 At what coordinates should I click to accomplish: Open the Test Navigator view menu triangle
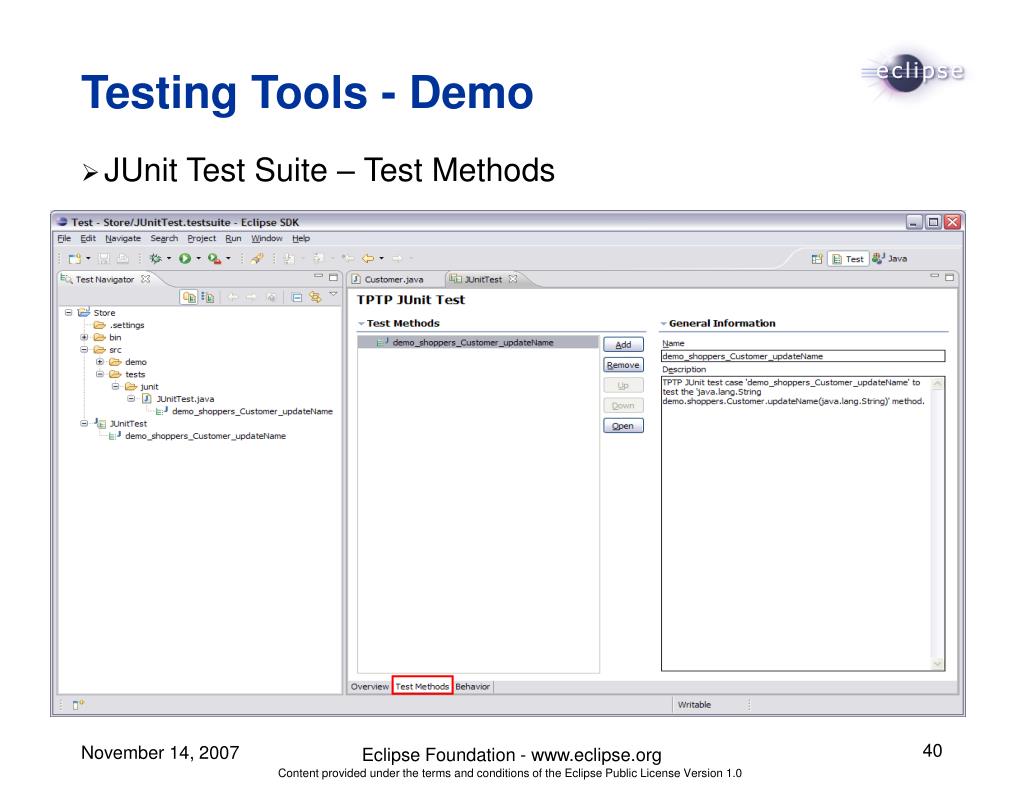click(x=333, y=295)
